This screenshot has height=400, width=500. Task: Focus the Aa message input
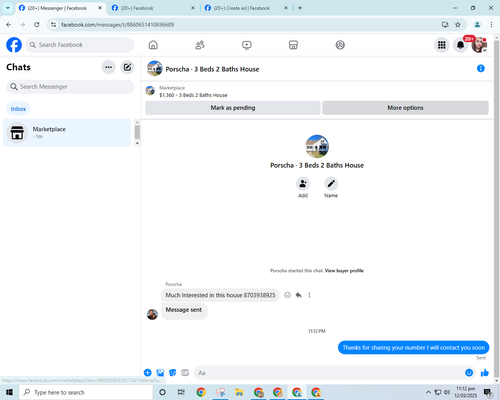[328, 373]
